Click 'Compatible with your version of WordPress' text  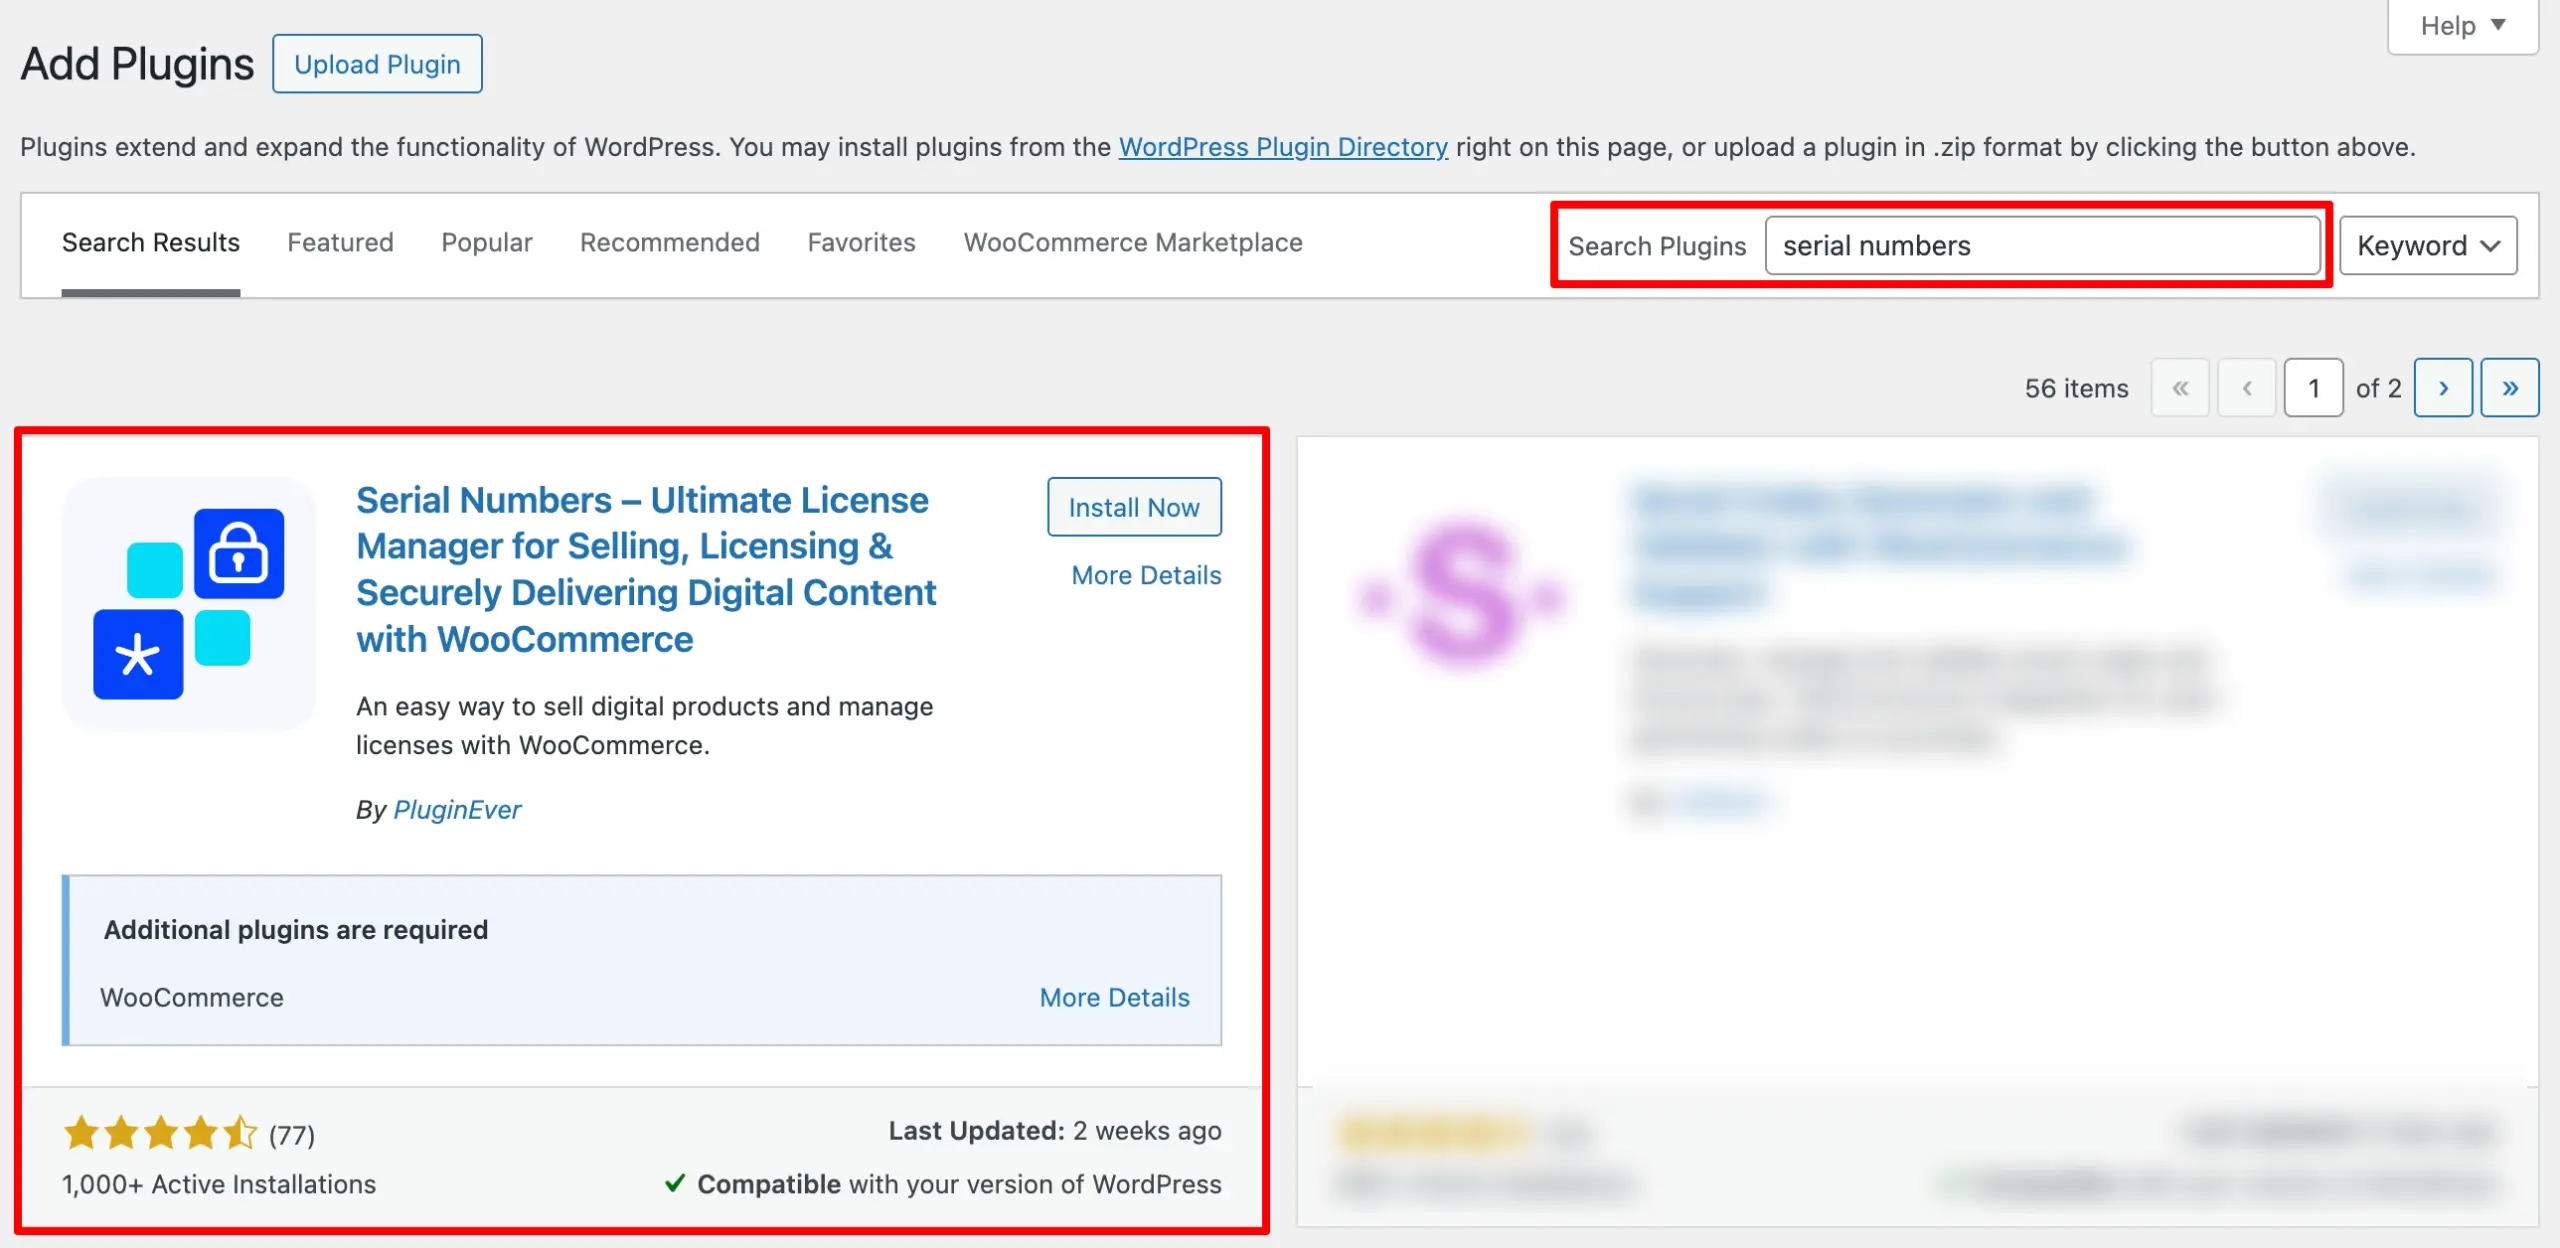pos(959,1184)
